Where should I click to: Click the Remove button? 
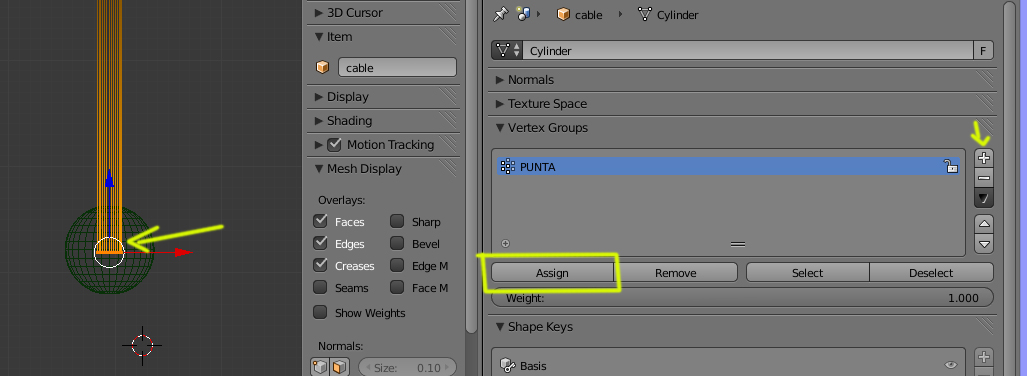pos(676,273)
